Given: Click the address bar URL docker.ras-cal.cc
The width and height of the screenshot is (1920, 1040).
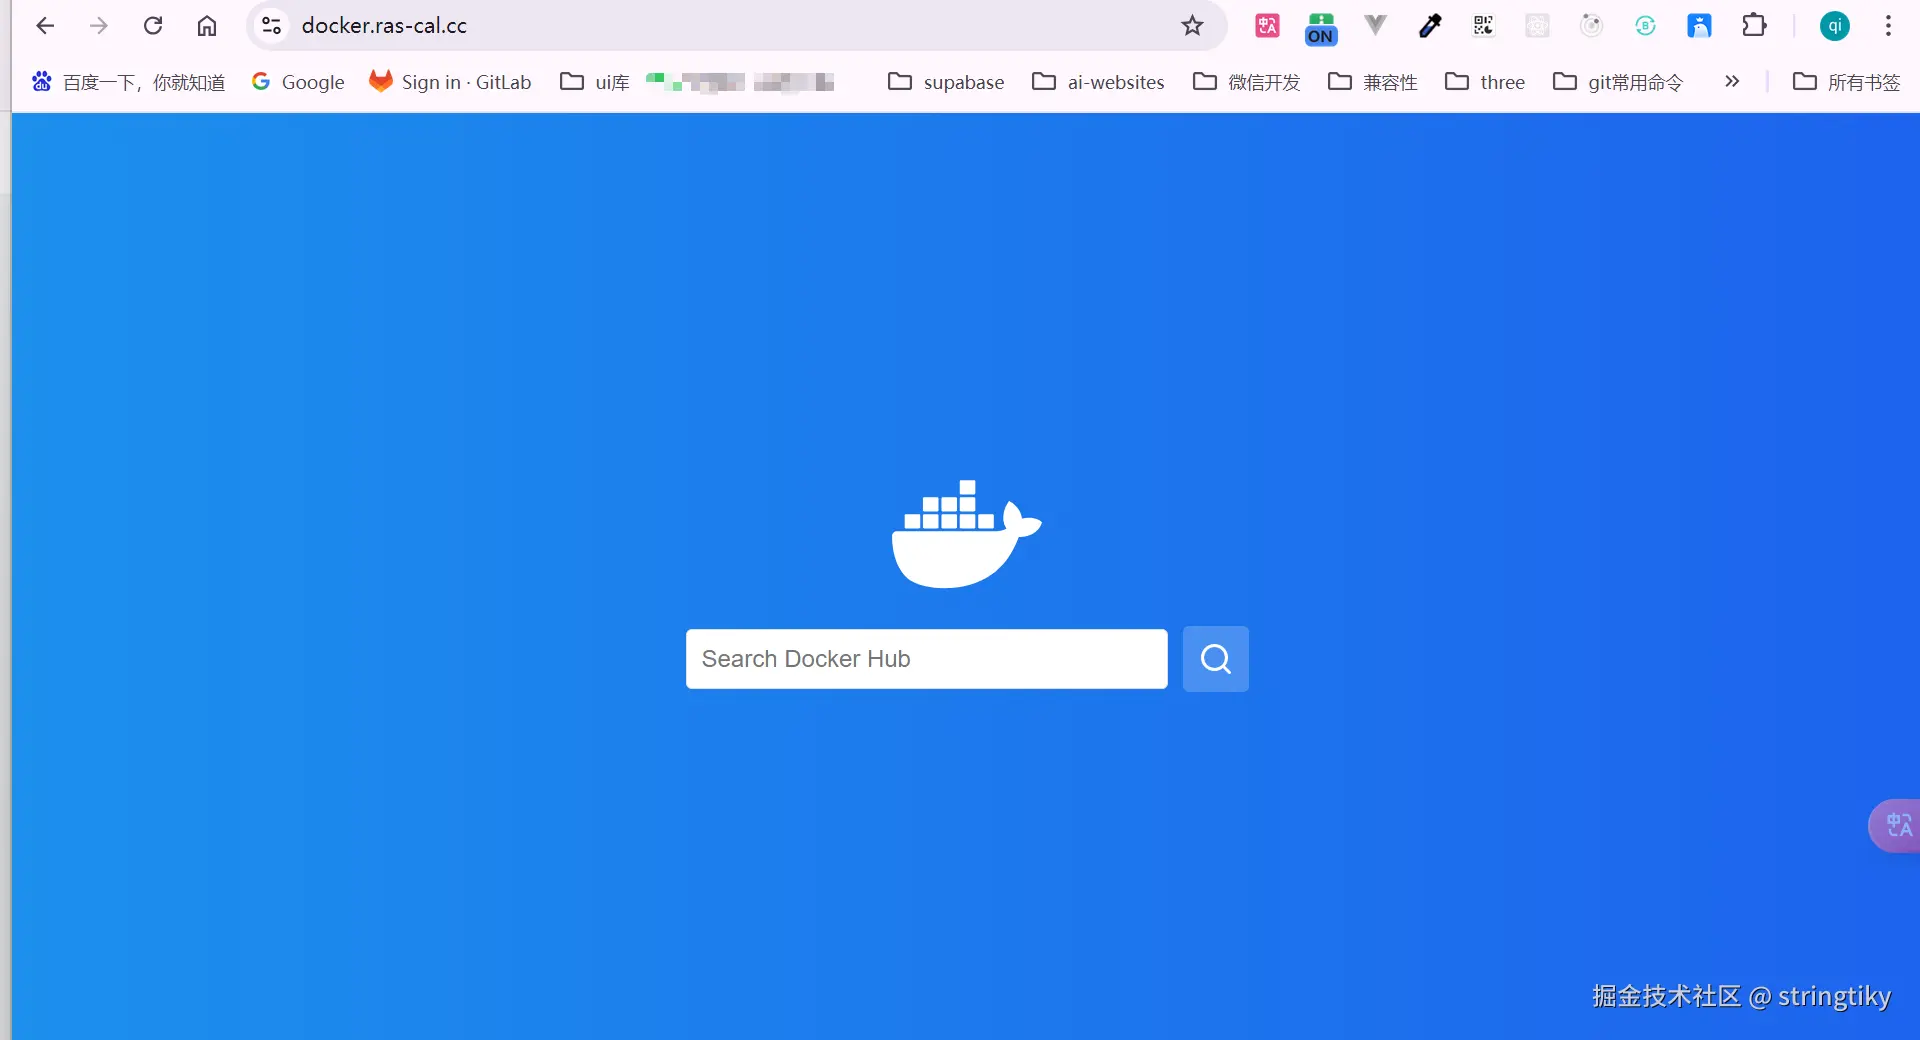Looking at the screenshot, I should click(384, 26).
